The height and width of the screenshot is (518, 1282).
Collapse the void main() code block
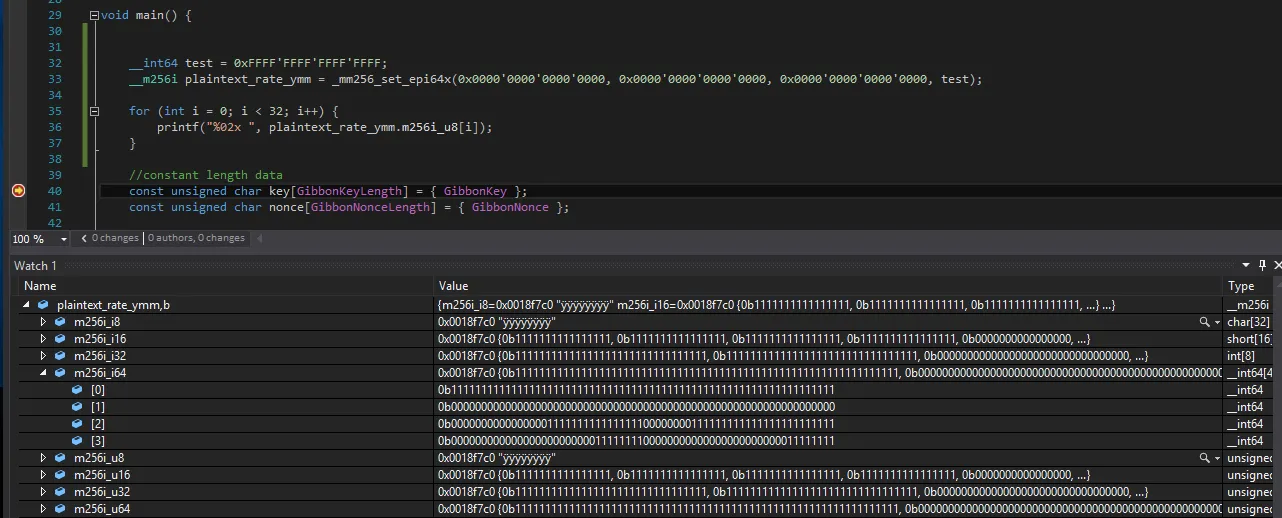pos(94,16)
